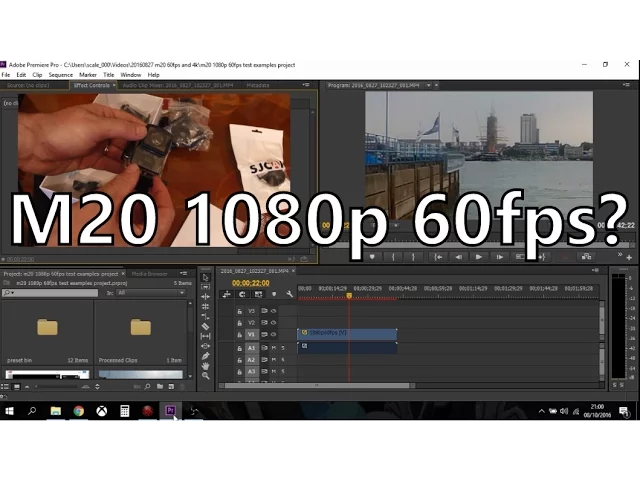Select the Rolling Edit tool
The width and height of the screenshot is (640, 480).
point(205,307)
